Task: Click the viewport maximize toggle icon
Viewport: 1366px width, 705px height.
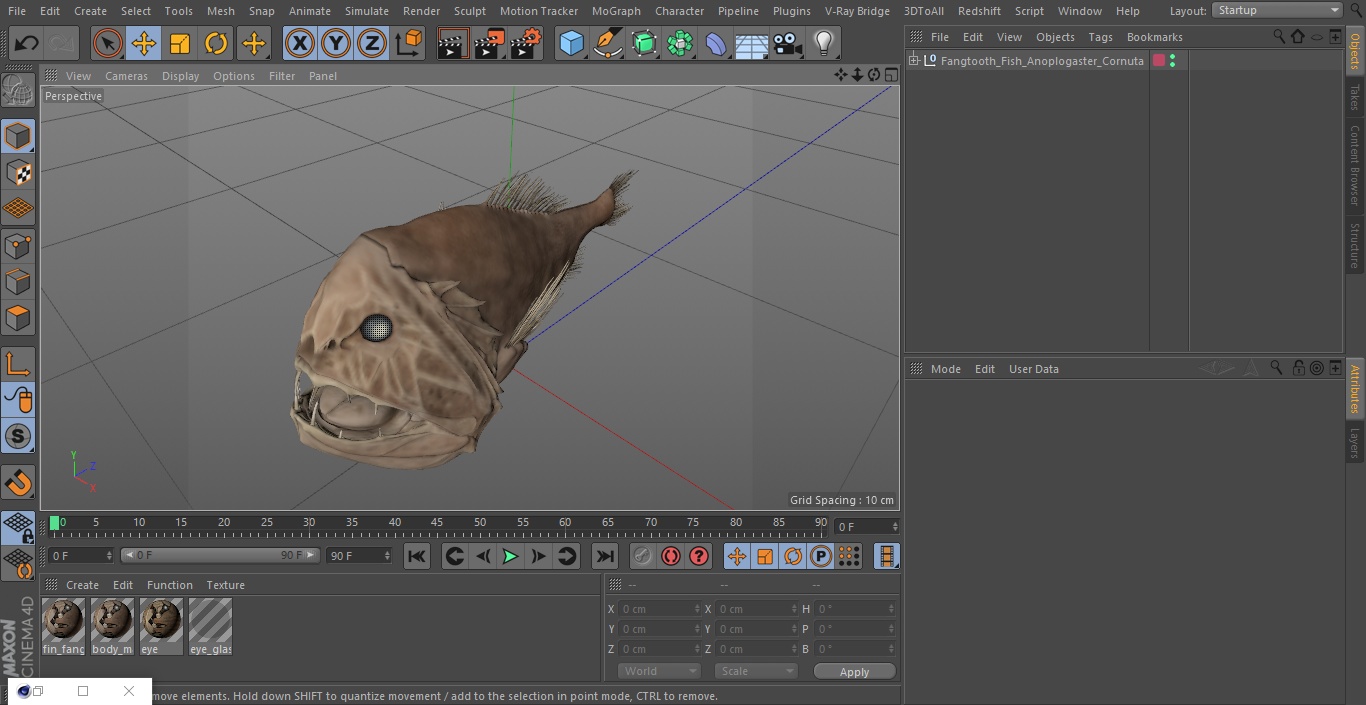Action: click(x=890, y=75)
